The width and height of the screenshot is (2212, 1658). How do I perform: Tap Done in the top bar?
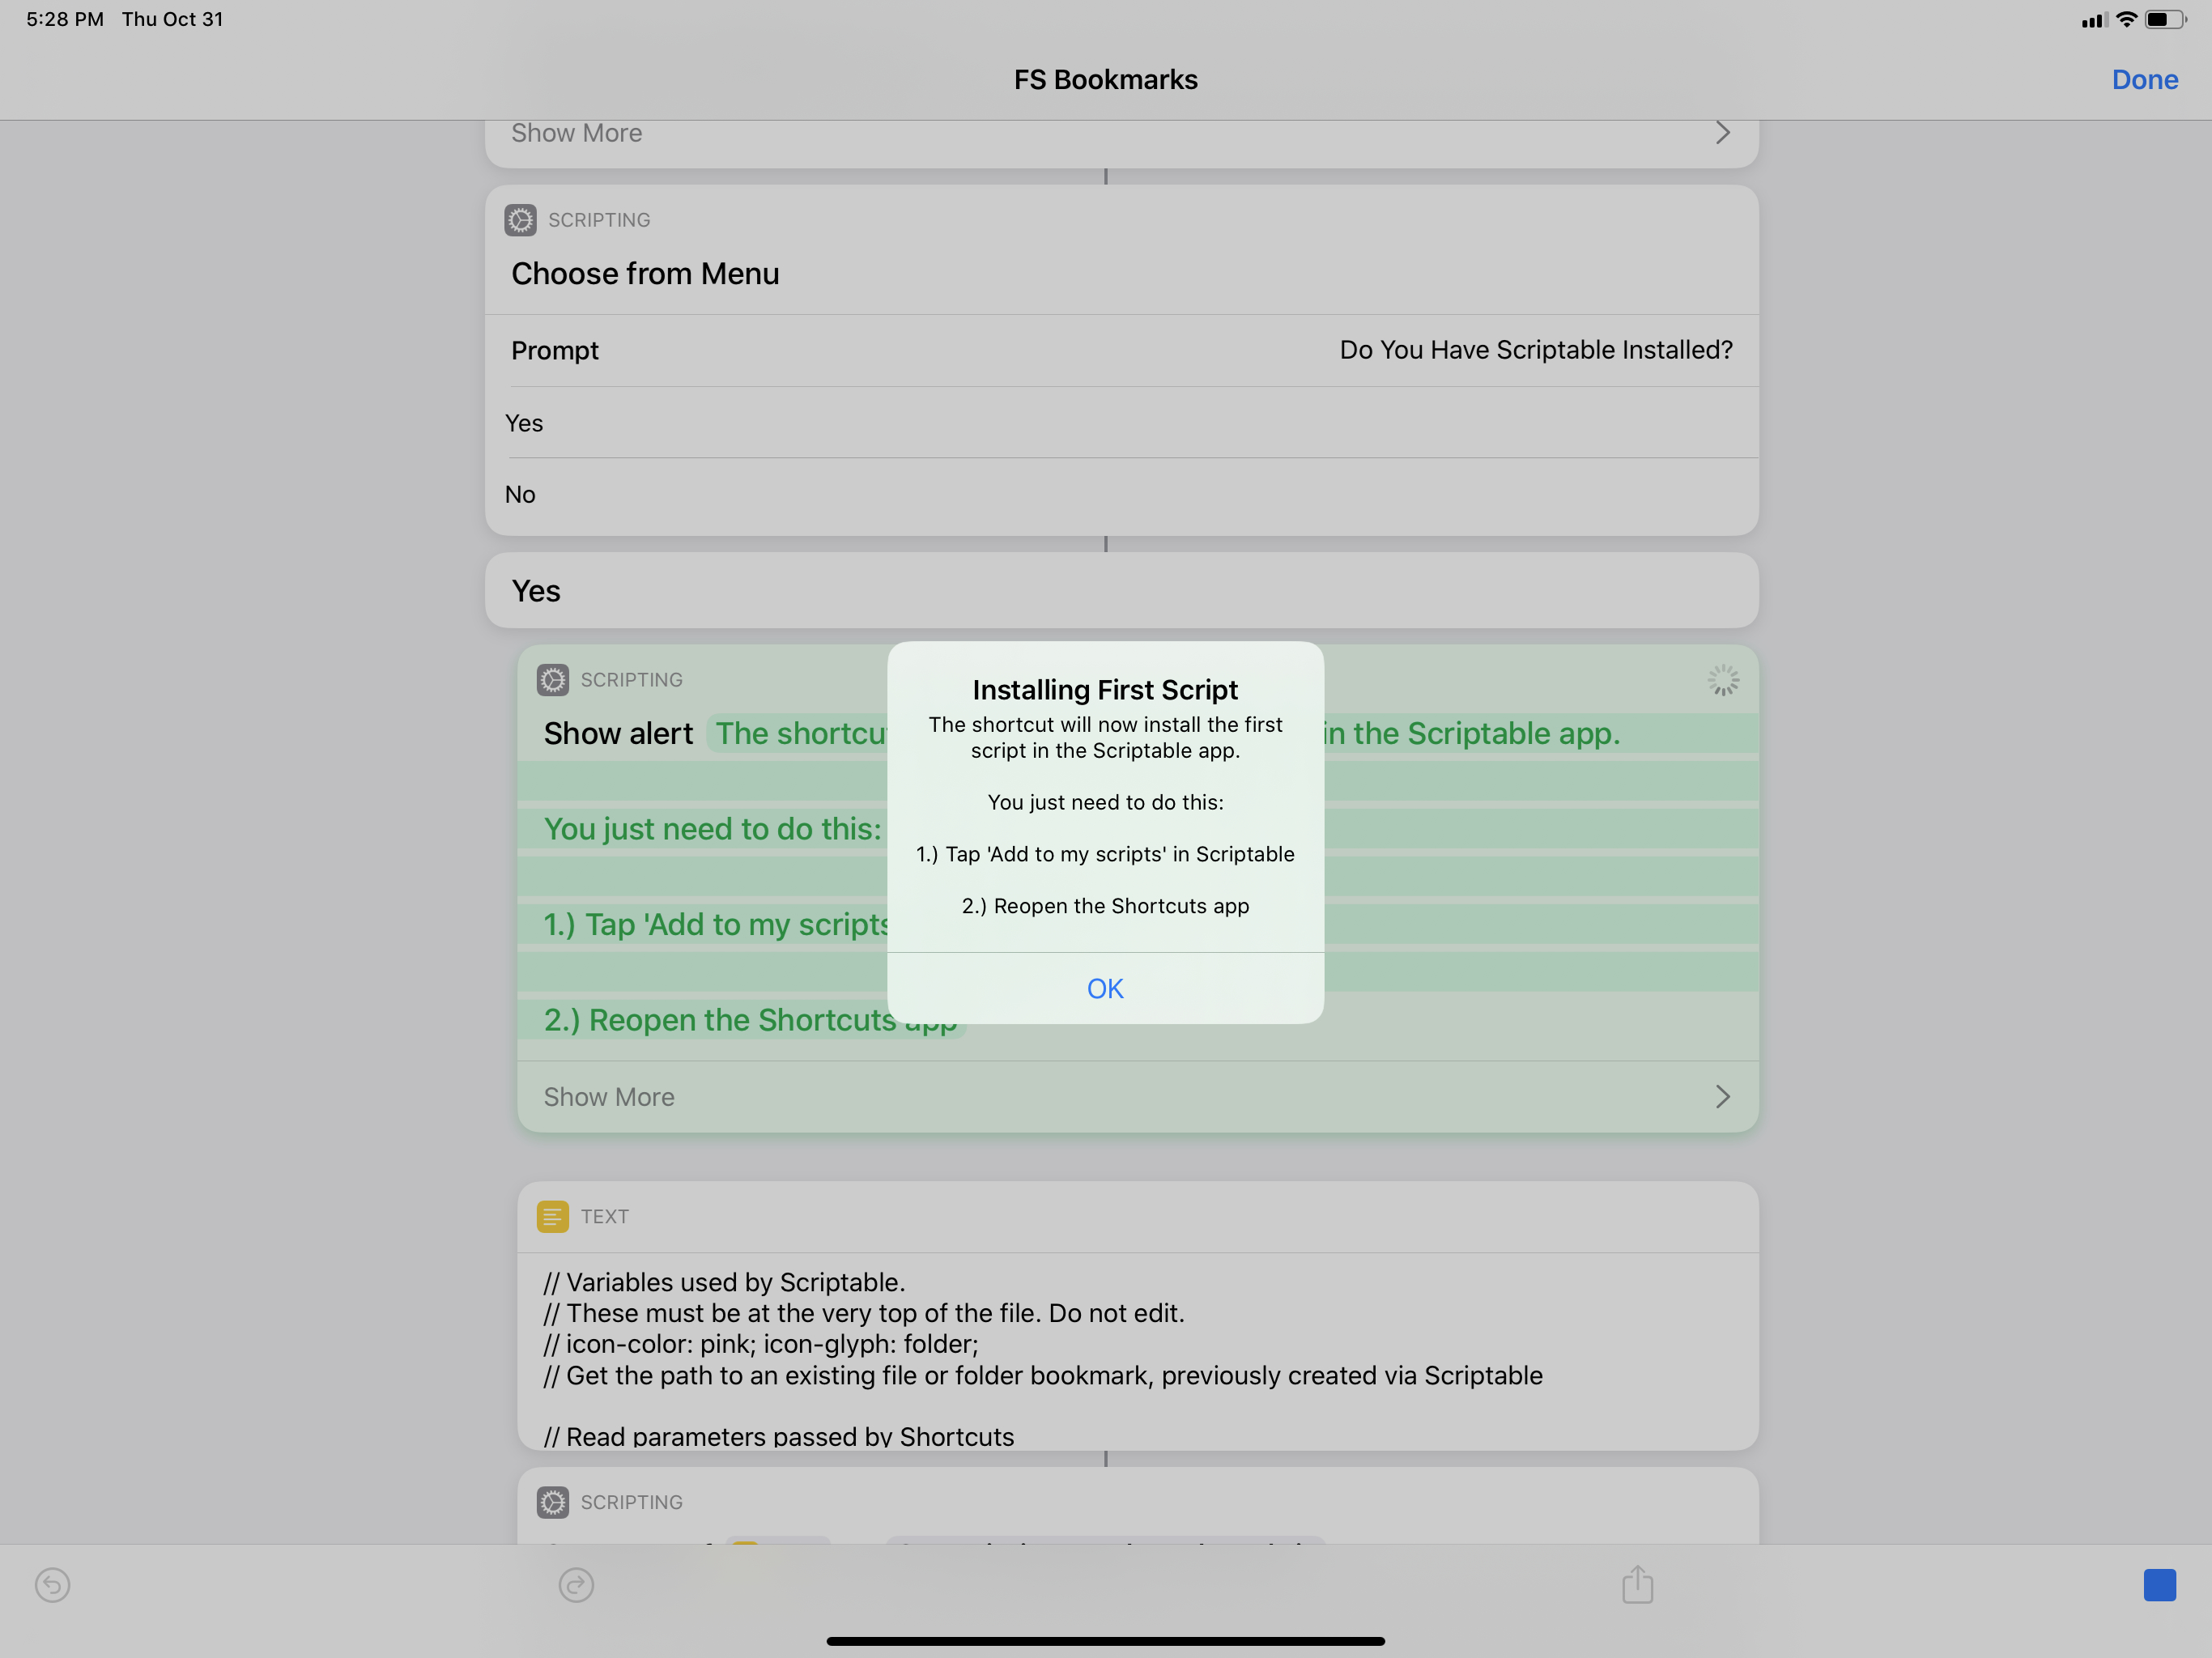coord(2144,80)
